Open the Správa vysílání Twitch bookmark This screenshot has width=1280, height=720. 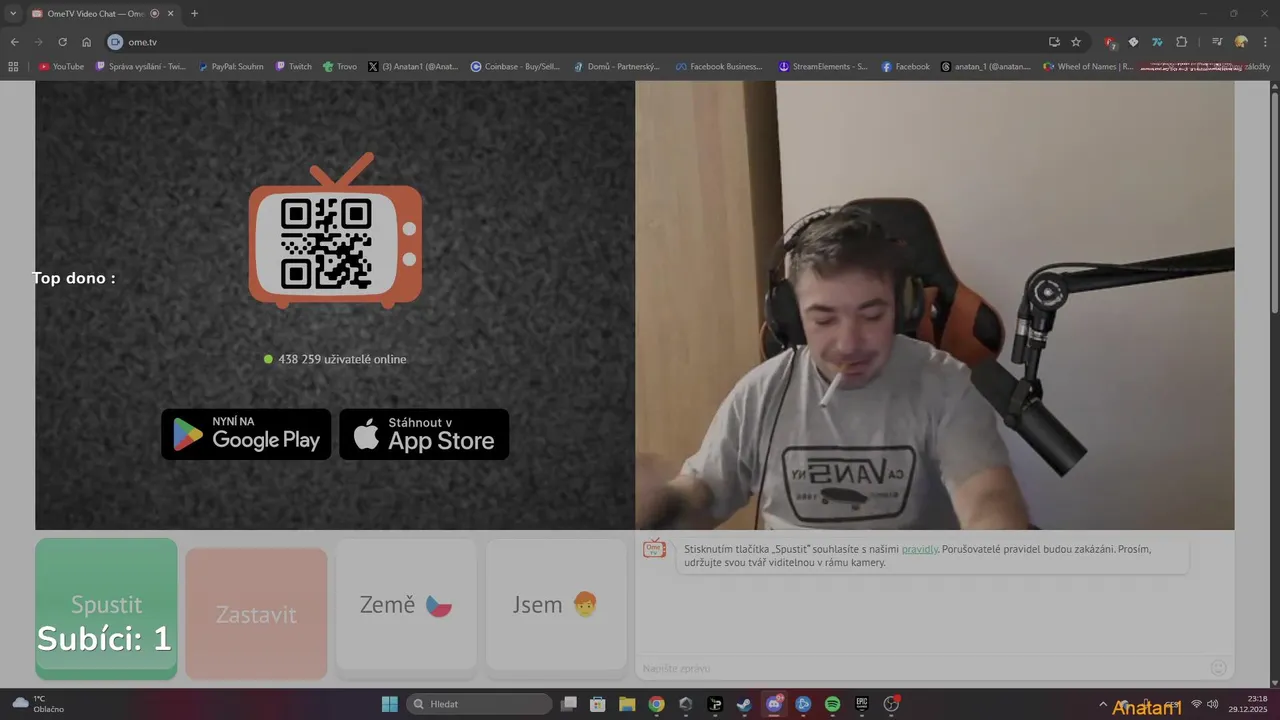[141, 67]
